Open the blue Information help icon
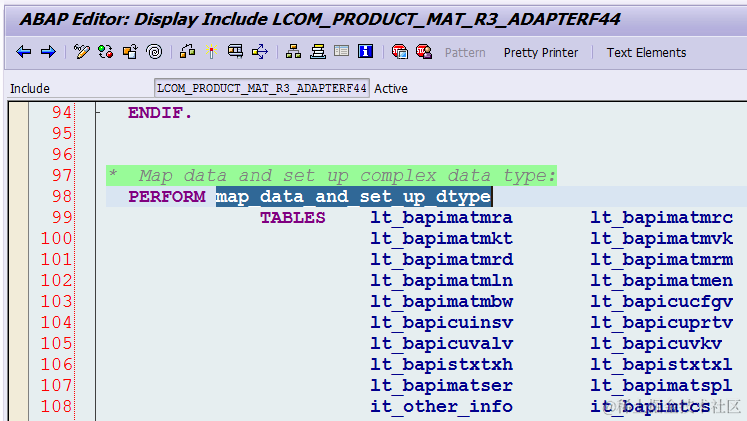747x421 pixels. [365, 51]
